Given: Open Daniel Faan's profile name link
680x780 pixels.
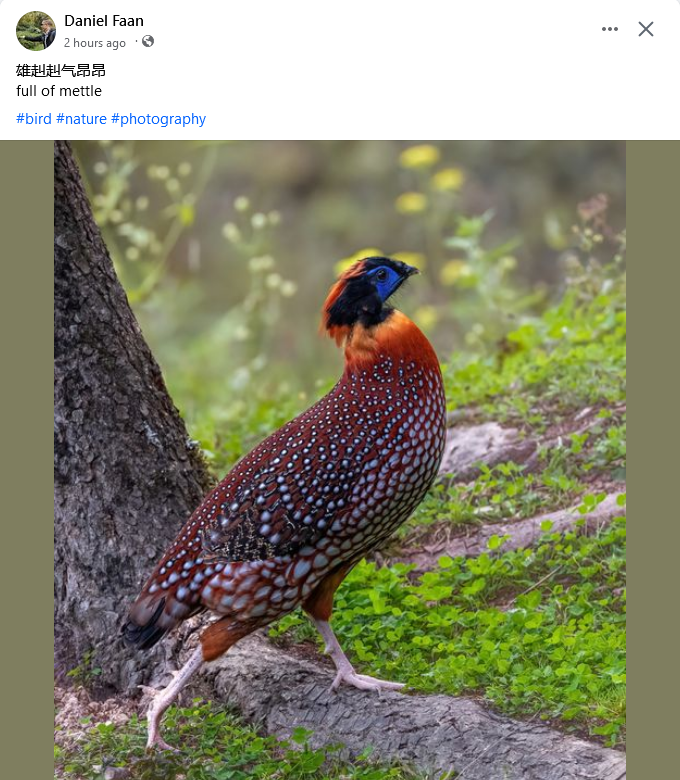Looking at the screenshot, I should click(x=104, y=21).
